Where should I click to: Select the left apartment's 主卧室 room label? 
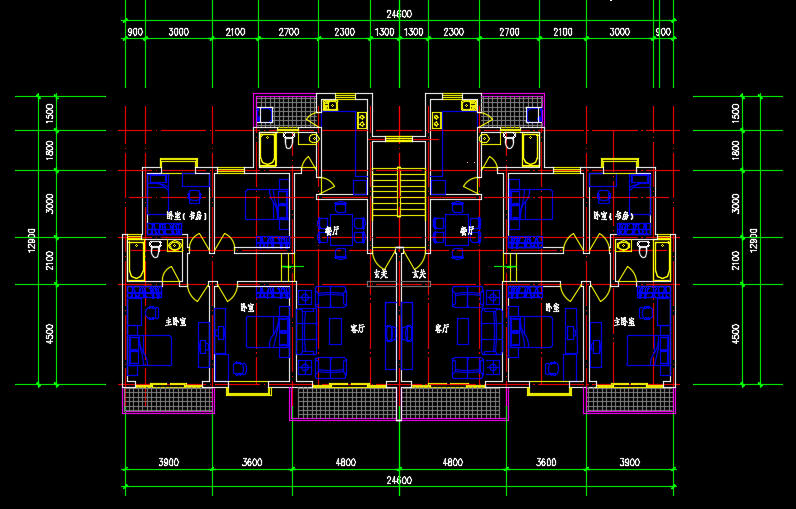[x=175, y=322]
